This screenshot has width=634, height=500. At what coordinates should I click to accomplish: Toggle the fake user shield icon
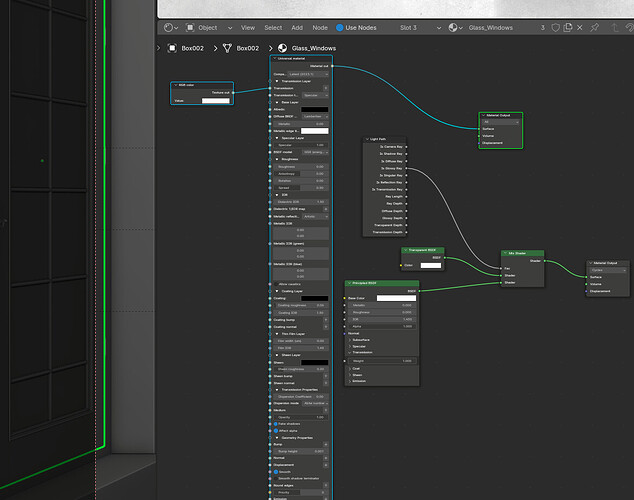pyautogui.click(x=556, y=27)
